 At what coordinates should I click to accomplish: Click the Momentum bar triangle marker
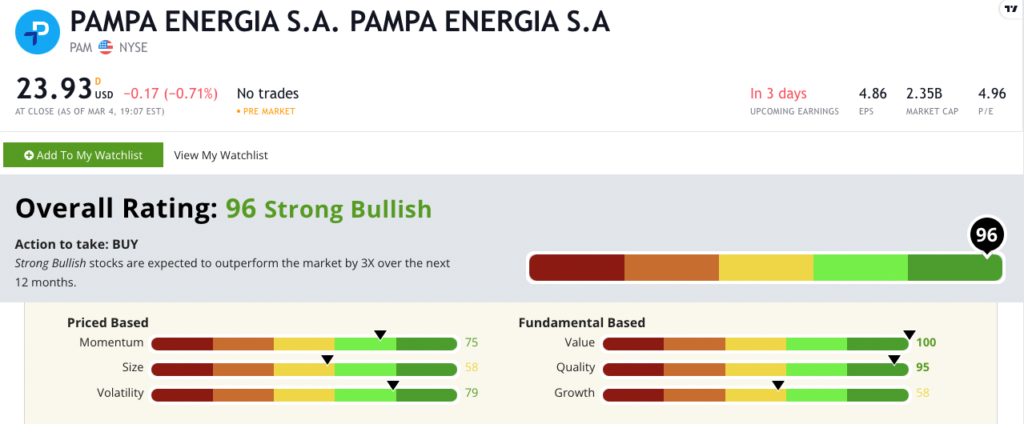coord(379,334)
